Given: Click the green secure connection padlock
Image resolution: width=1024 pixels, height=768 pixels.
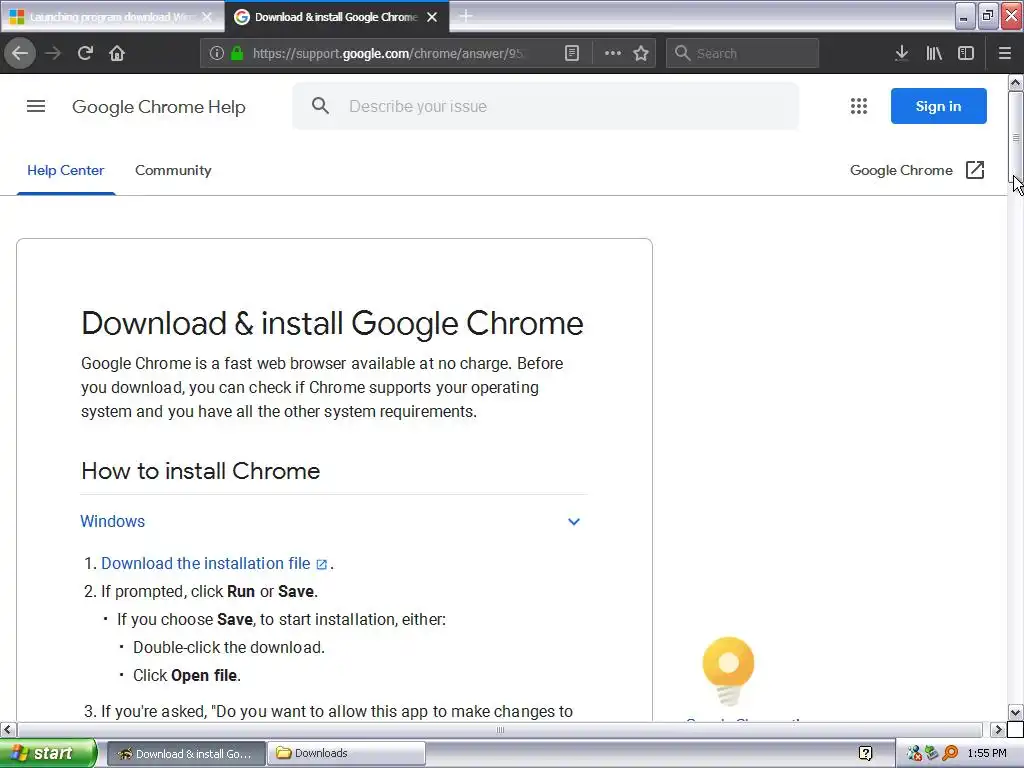Looking at the screenshot, I should click(x=237, y=53).
